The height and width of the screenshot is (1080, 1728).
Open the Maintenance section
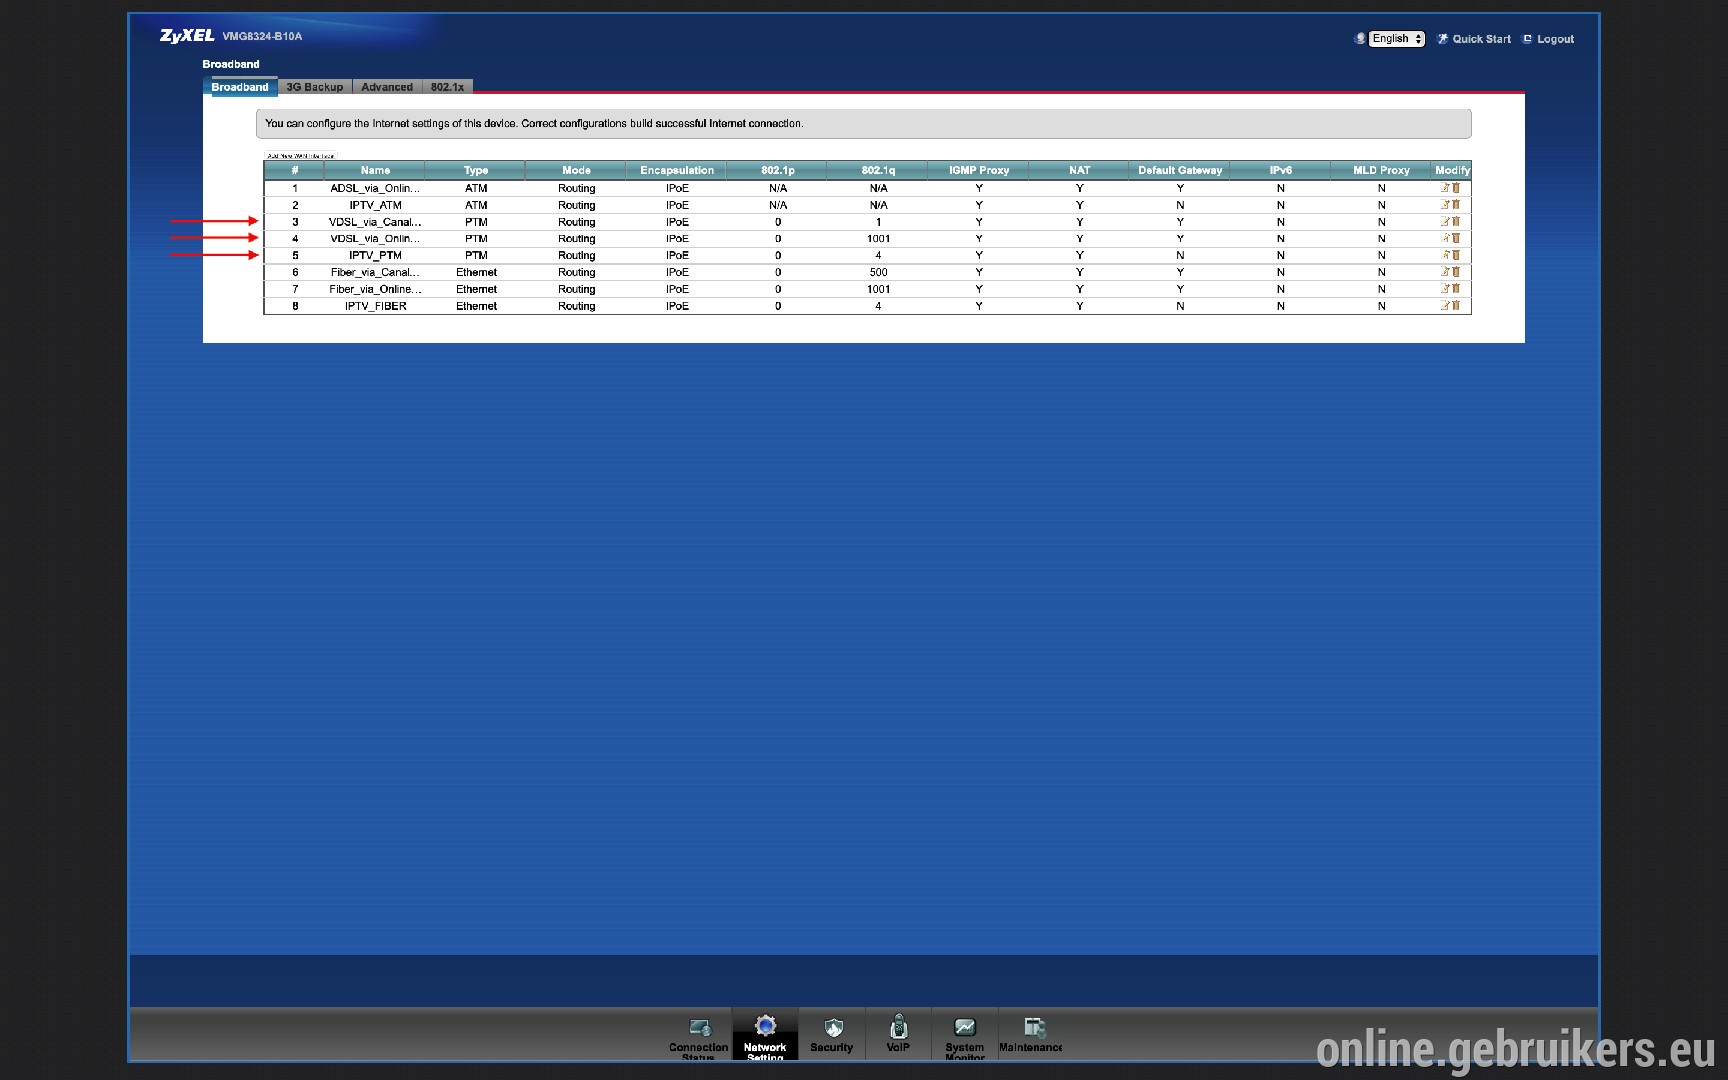point(1031,1035)
